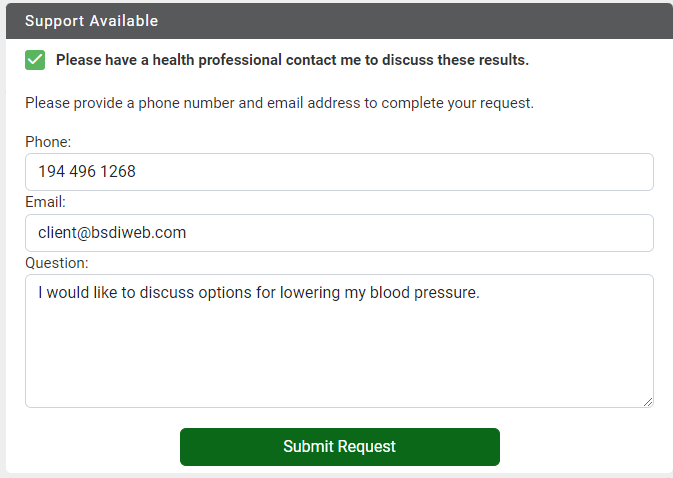
Task: Click the "Email:" field label
Action: (x=45, y=203)
